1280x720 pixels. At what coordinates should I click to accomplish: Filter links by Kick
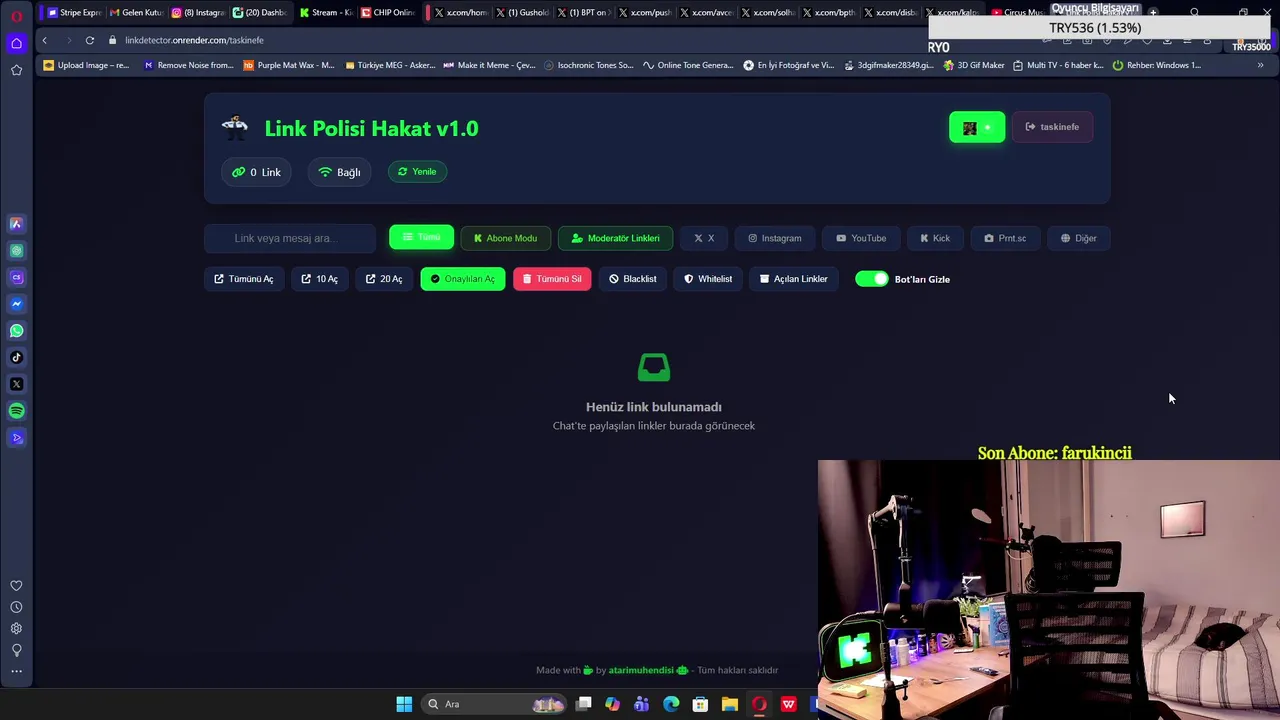pos(935,238)
